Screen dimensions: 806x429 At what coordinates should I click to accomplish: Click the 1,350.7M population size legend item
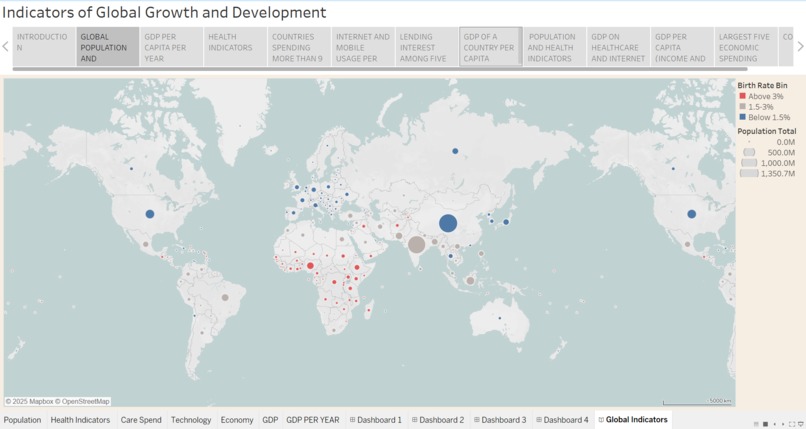pyautogui.click(x=767, y=174)
